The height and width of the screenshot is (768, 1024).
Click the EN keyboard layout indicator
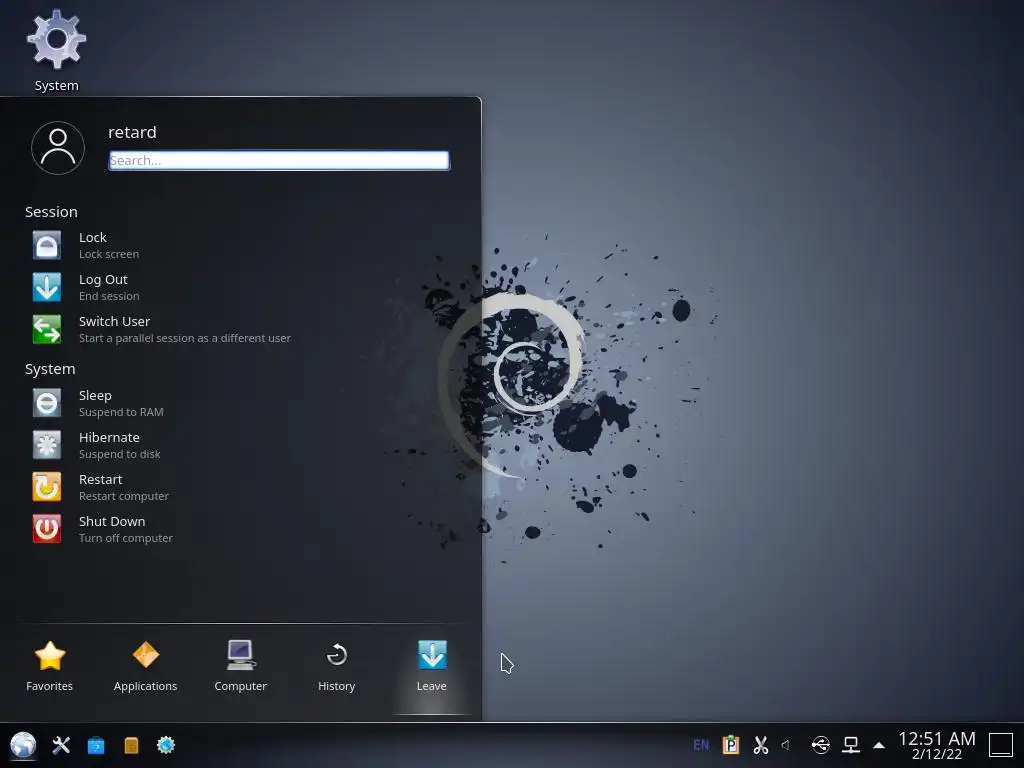(701, 745)
